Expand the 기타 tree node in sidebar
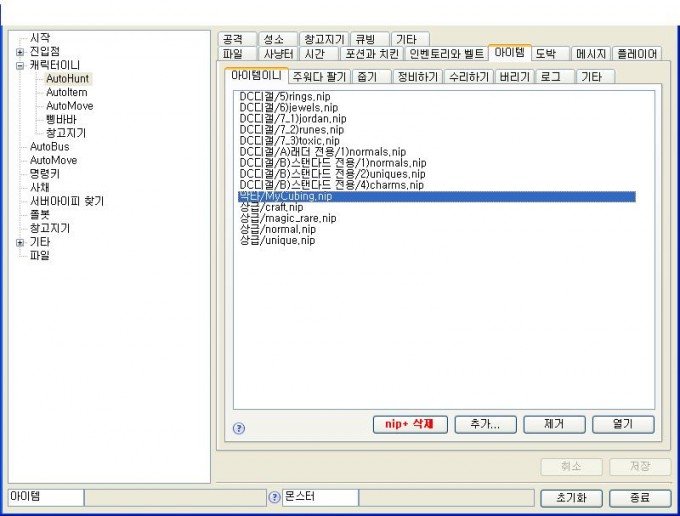Image resolution: width=680 pixels, height=516 pixels. click(21, 242)
